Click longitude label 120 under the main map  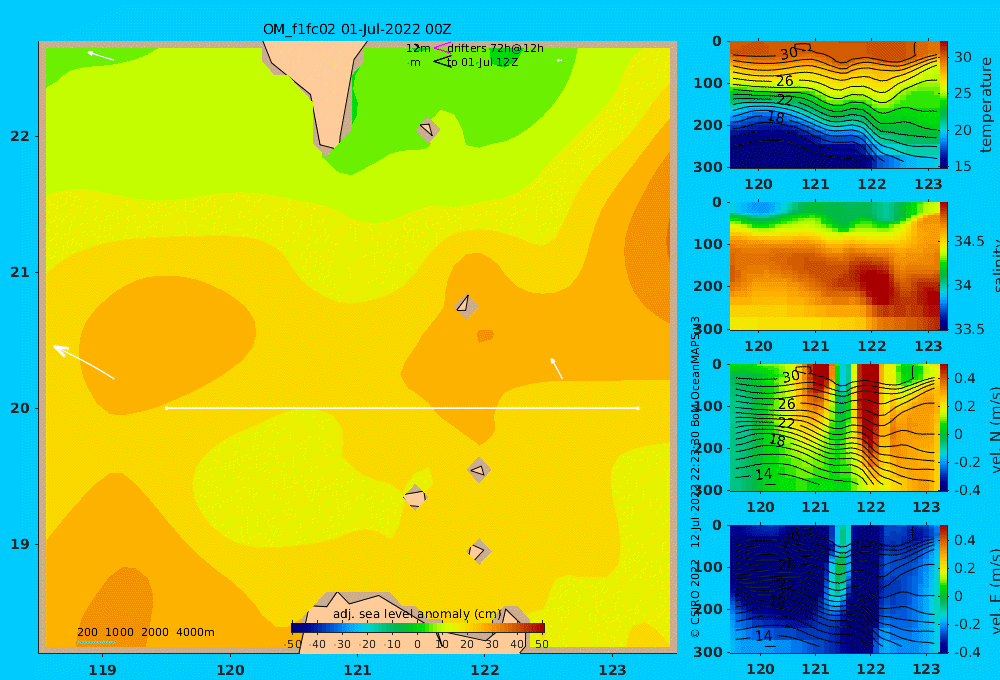230,670
